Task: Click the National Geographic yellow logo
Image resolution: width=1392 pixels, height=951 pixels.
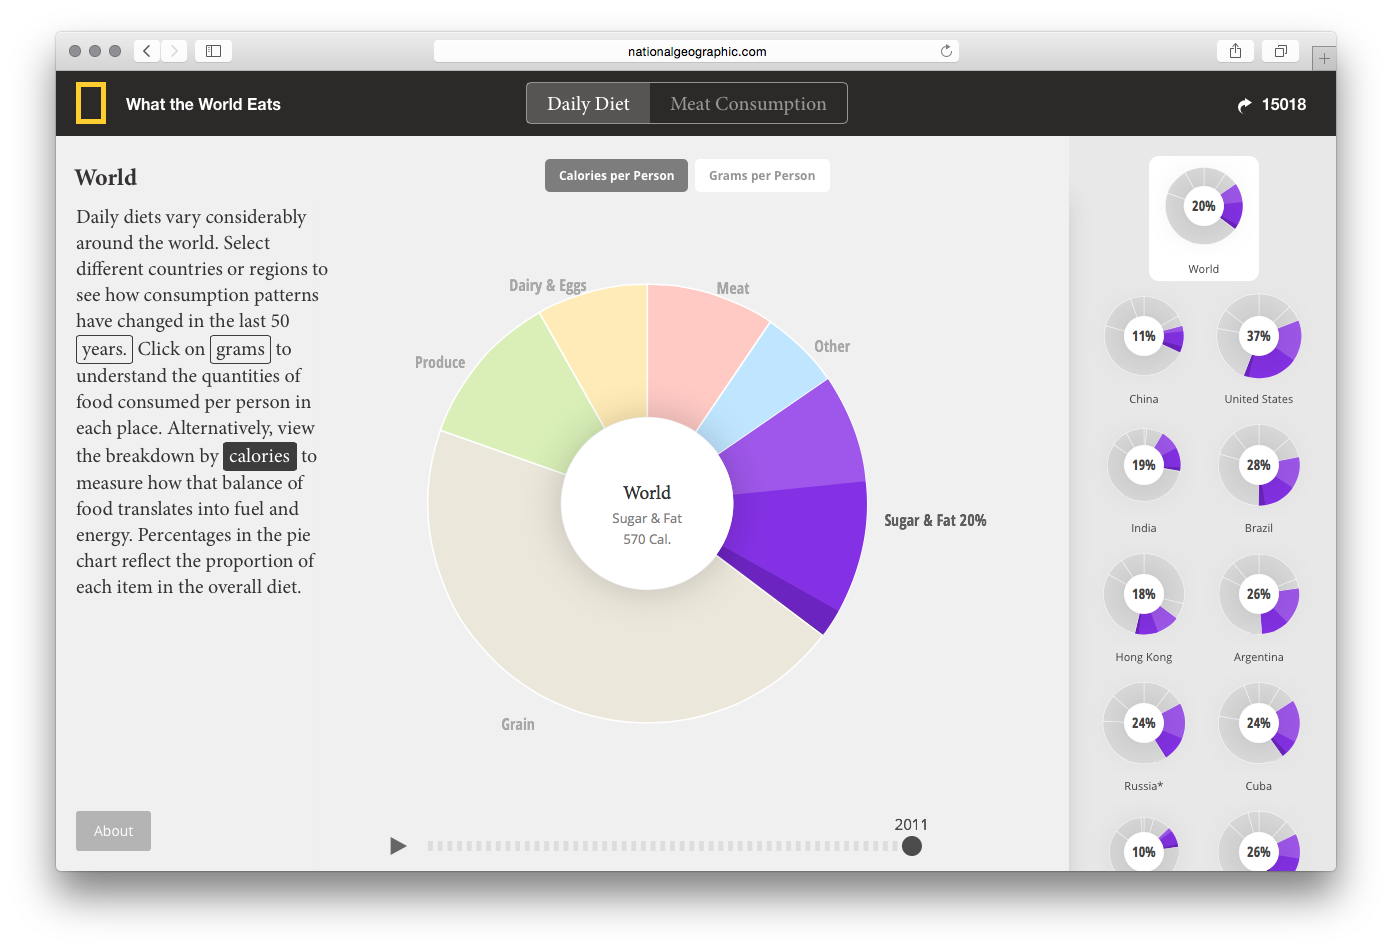Action: pyautogui.click(x=91, y=104)
